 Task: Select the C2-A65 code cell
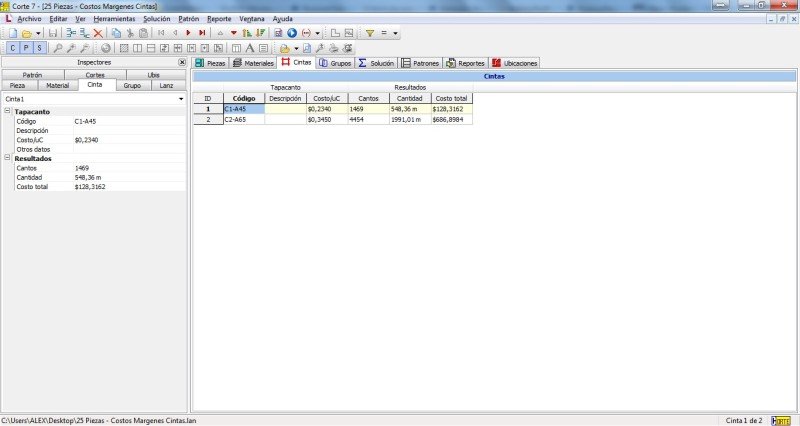pos(243,118)
